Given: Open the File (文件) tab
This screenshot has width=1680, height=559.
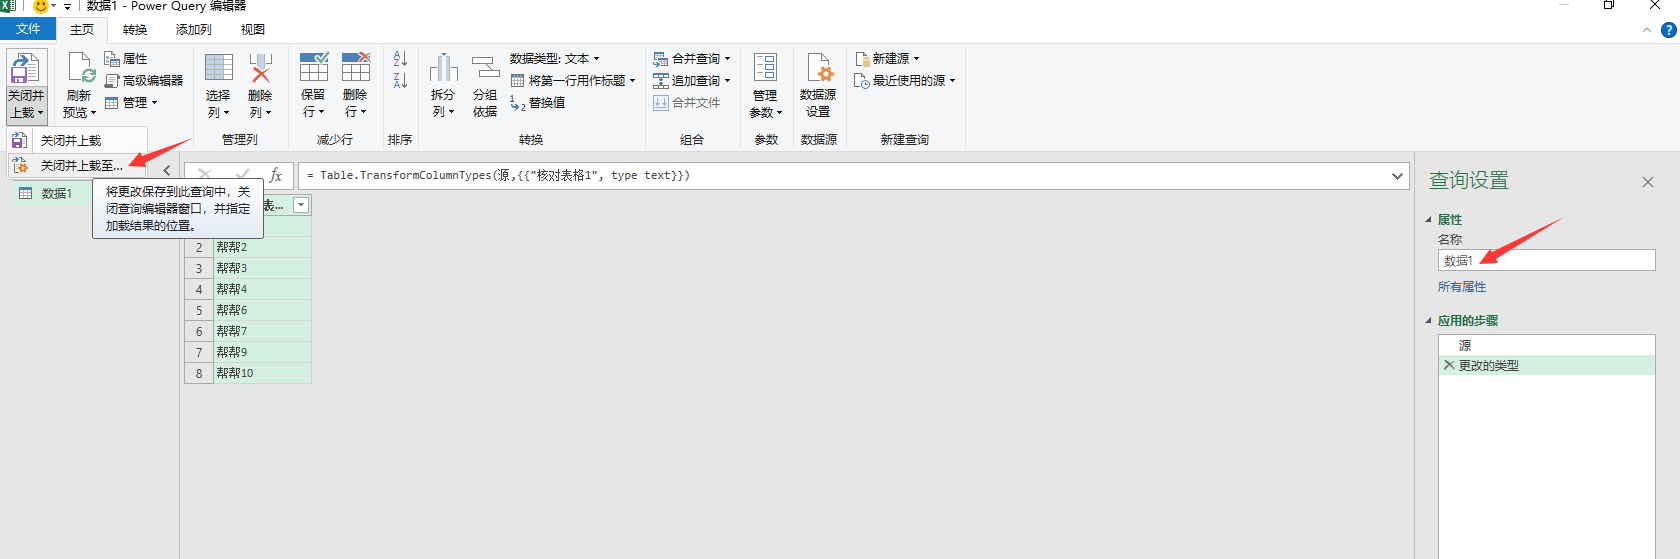Looking at the screenshot, I should (28, 30).
